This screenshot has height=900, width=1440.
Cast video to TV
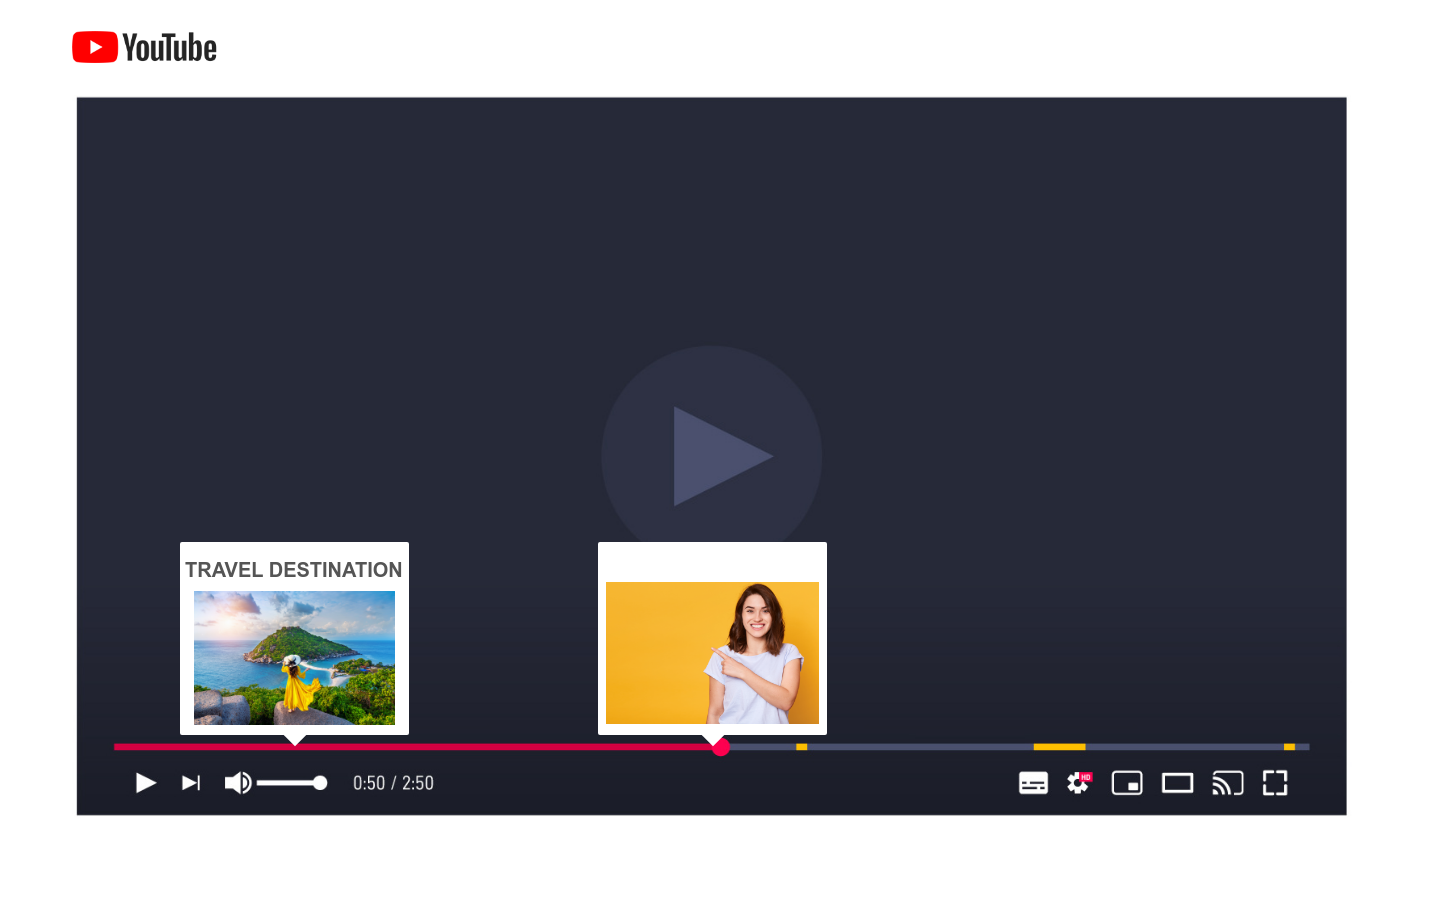tap(1227, 783)
